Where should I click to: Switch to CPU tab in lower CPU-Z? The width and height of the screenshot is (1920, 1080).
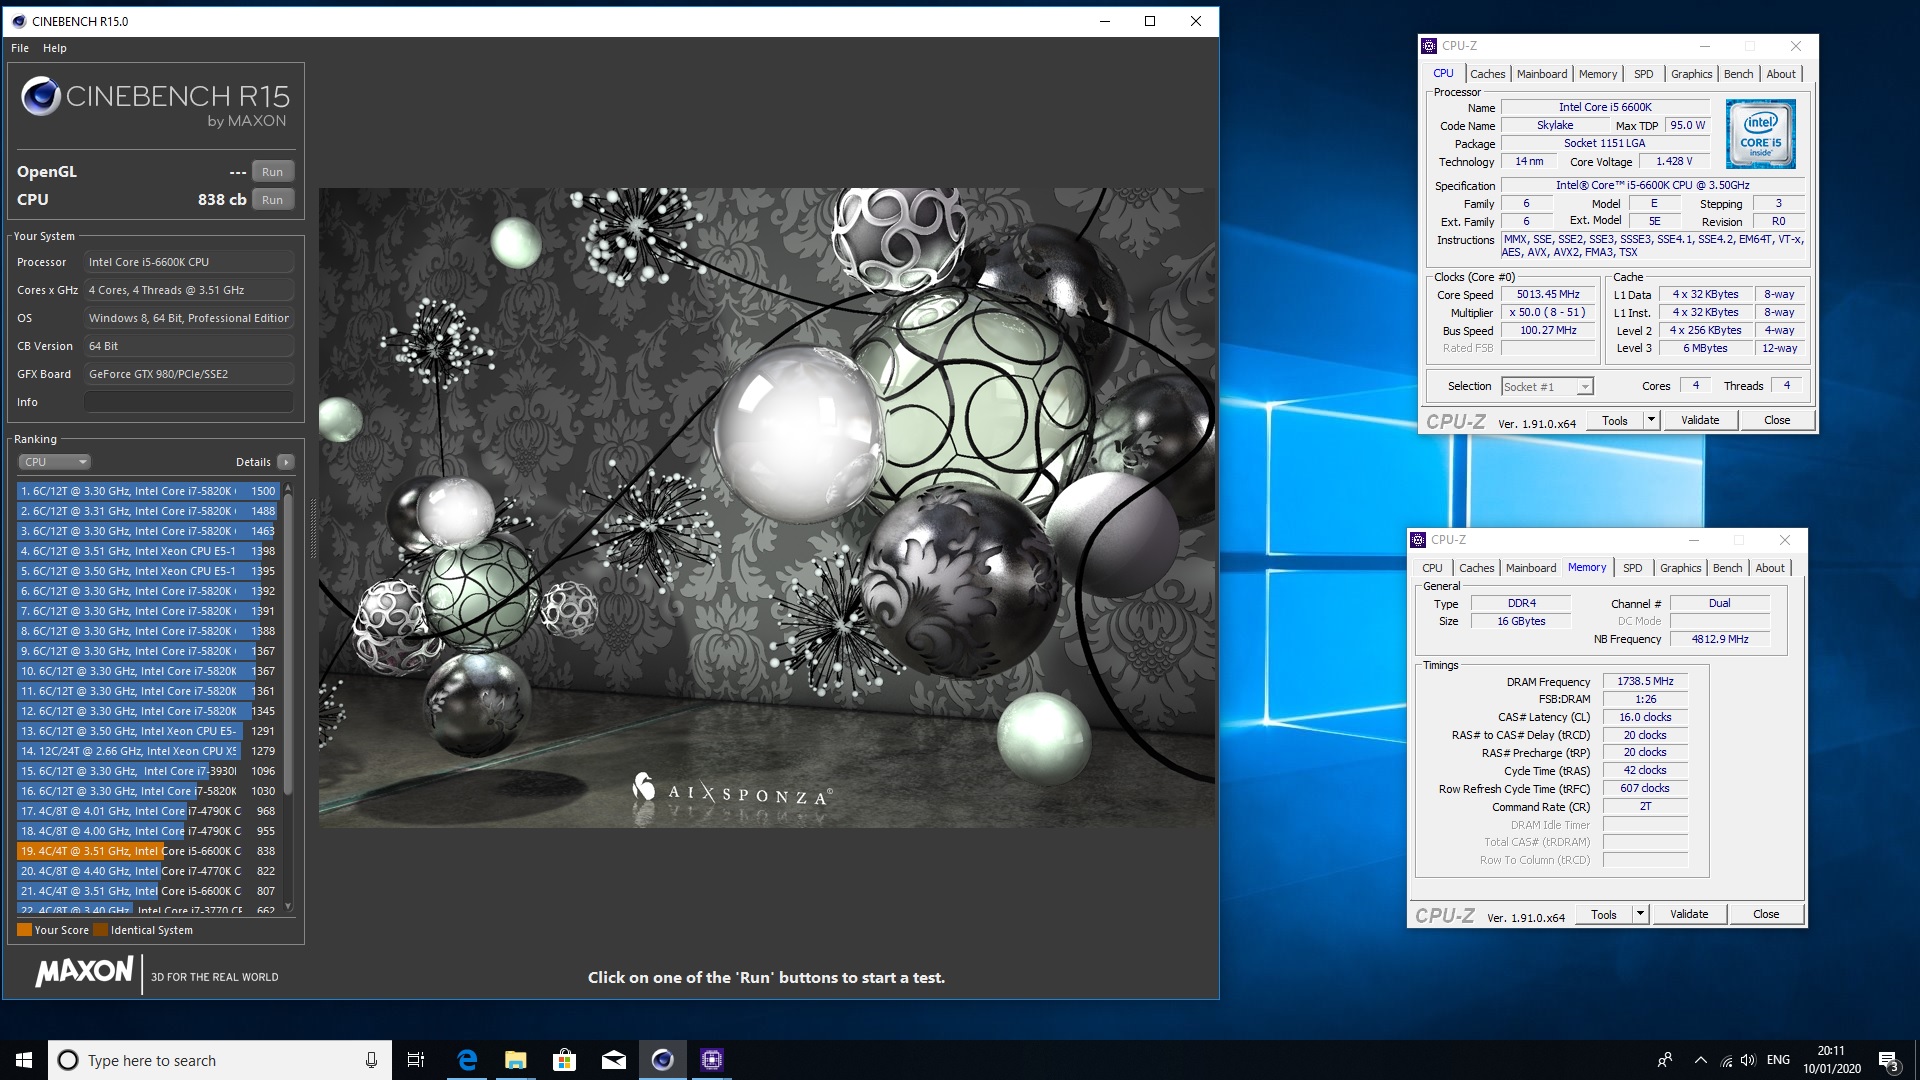pos(1432,568)
